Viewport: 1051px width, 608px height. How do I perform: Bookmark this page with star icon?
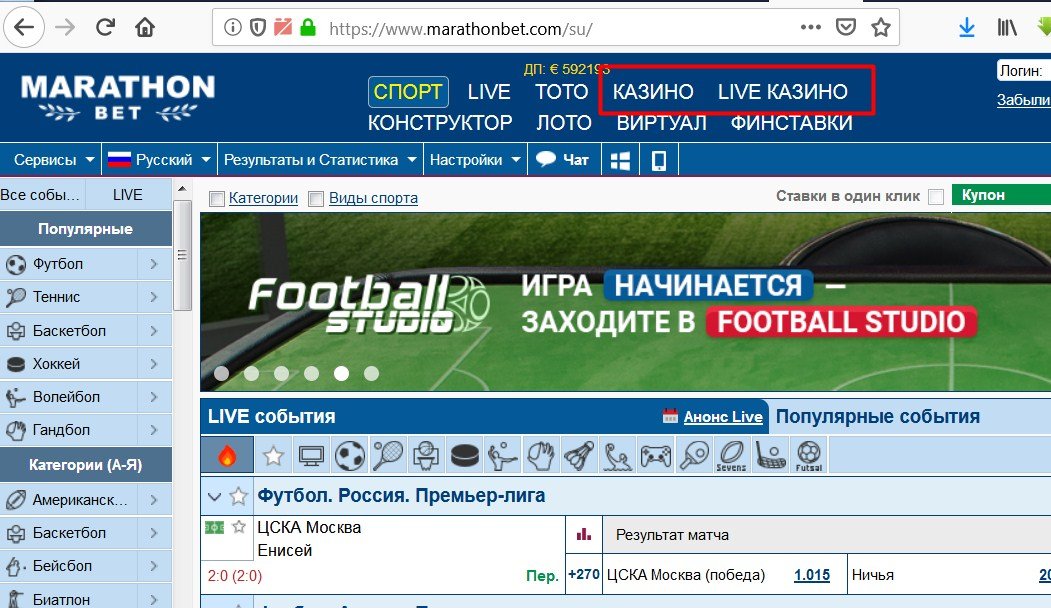point(881,27)
